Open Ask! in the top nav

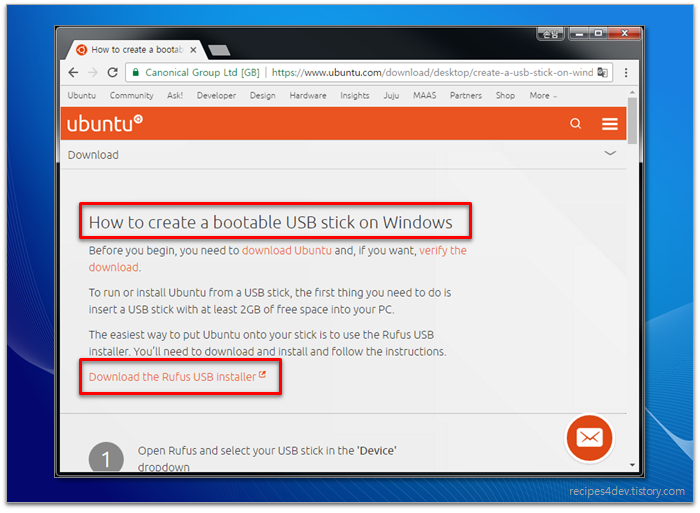[x=175, y=96]
